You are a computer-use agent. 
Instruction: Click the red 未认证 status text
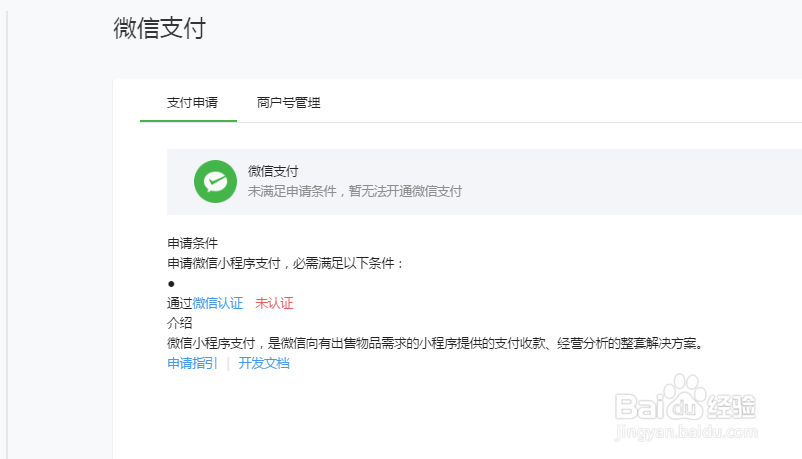(274, 303)
